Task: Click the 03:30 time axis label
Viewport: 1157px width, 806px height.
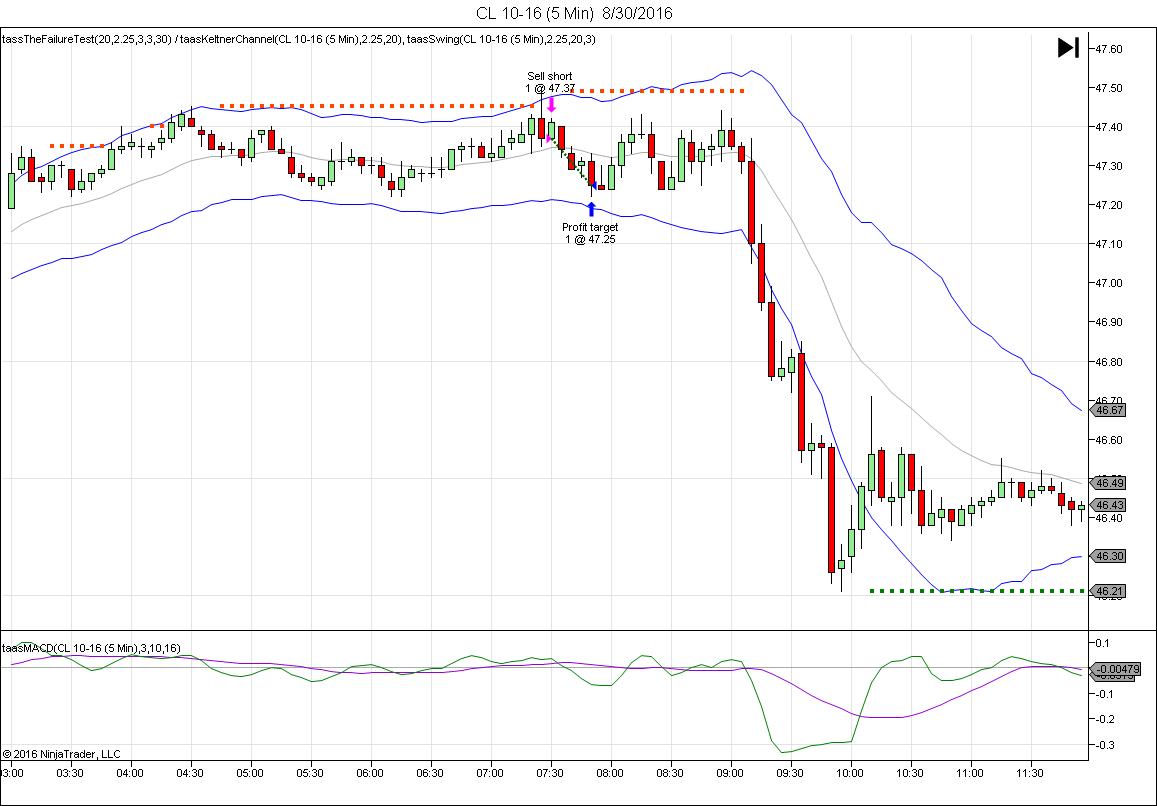Action: (x=69, y=773)
